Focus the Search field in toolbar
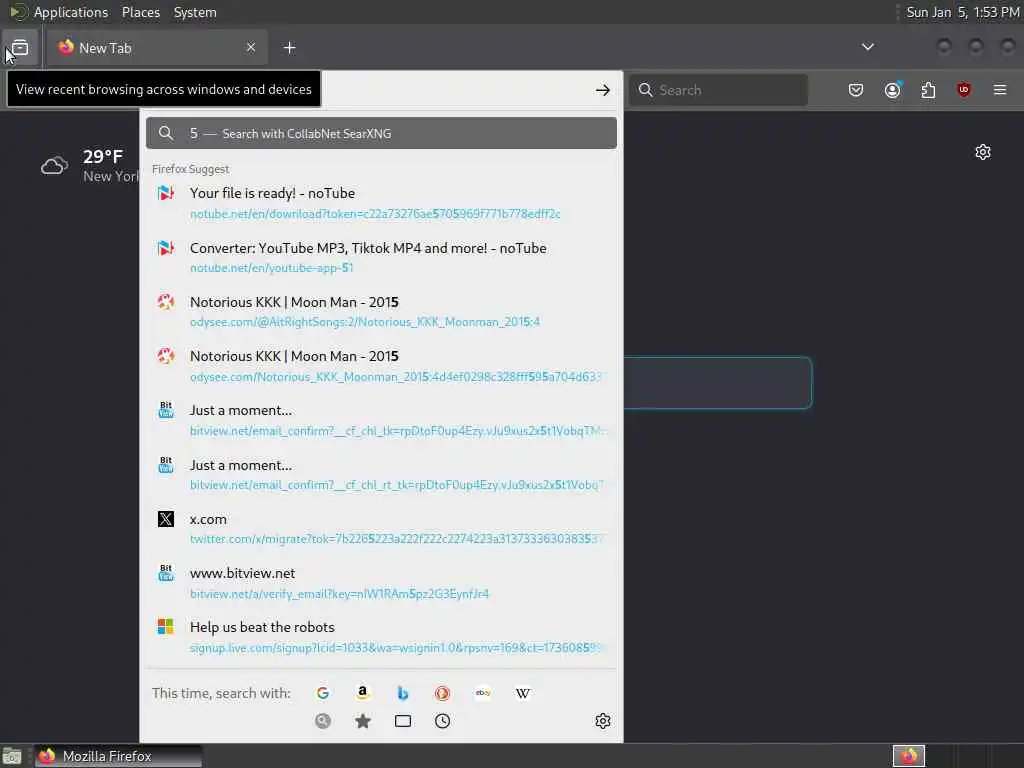Image resolution: width=1024 pixels, height=768 pixels. tap(718, 90)
